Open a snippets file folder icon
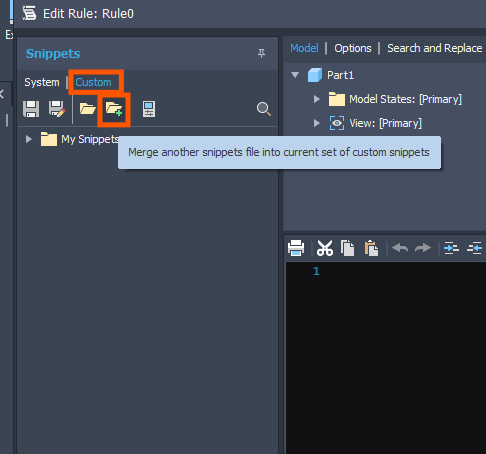The height and width of the screenshot is (454, 486). (x=88, y=109)
